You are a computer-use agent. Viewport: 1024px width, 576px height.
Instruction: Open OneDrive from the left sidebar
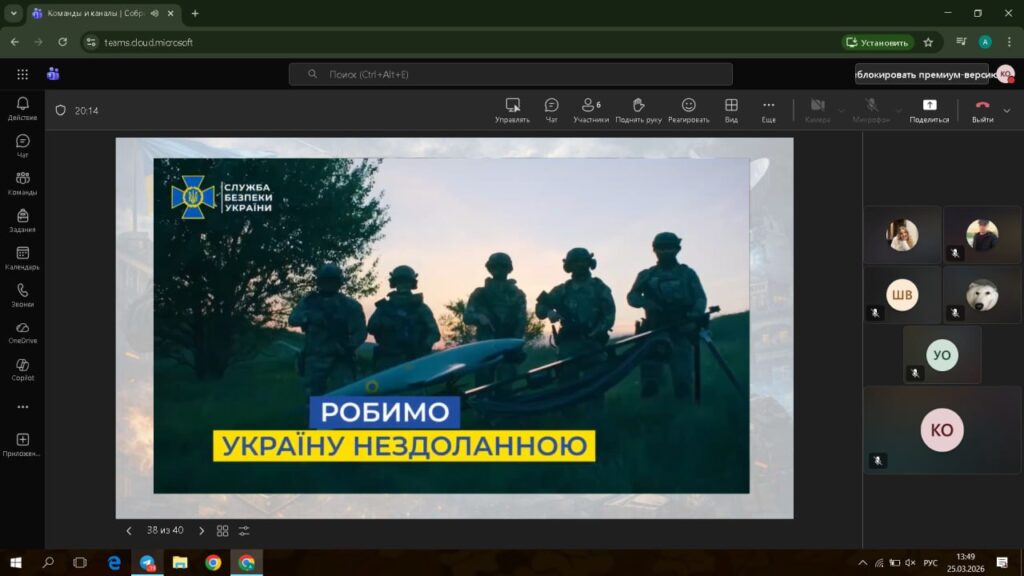[22, 332]
